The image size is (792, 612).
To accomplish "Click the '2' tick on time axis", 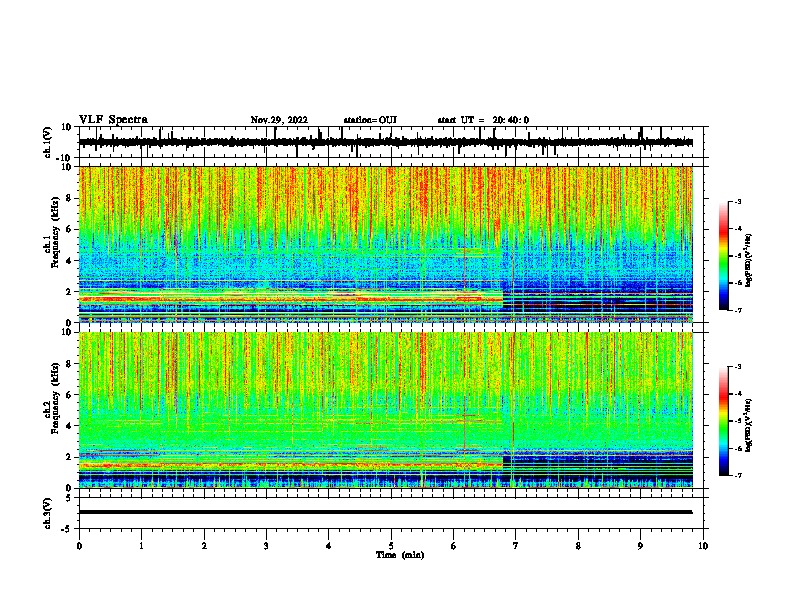I will [204, 546].
